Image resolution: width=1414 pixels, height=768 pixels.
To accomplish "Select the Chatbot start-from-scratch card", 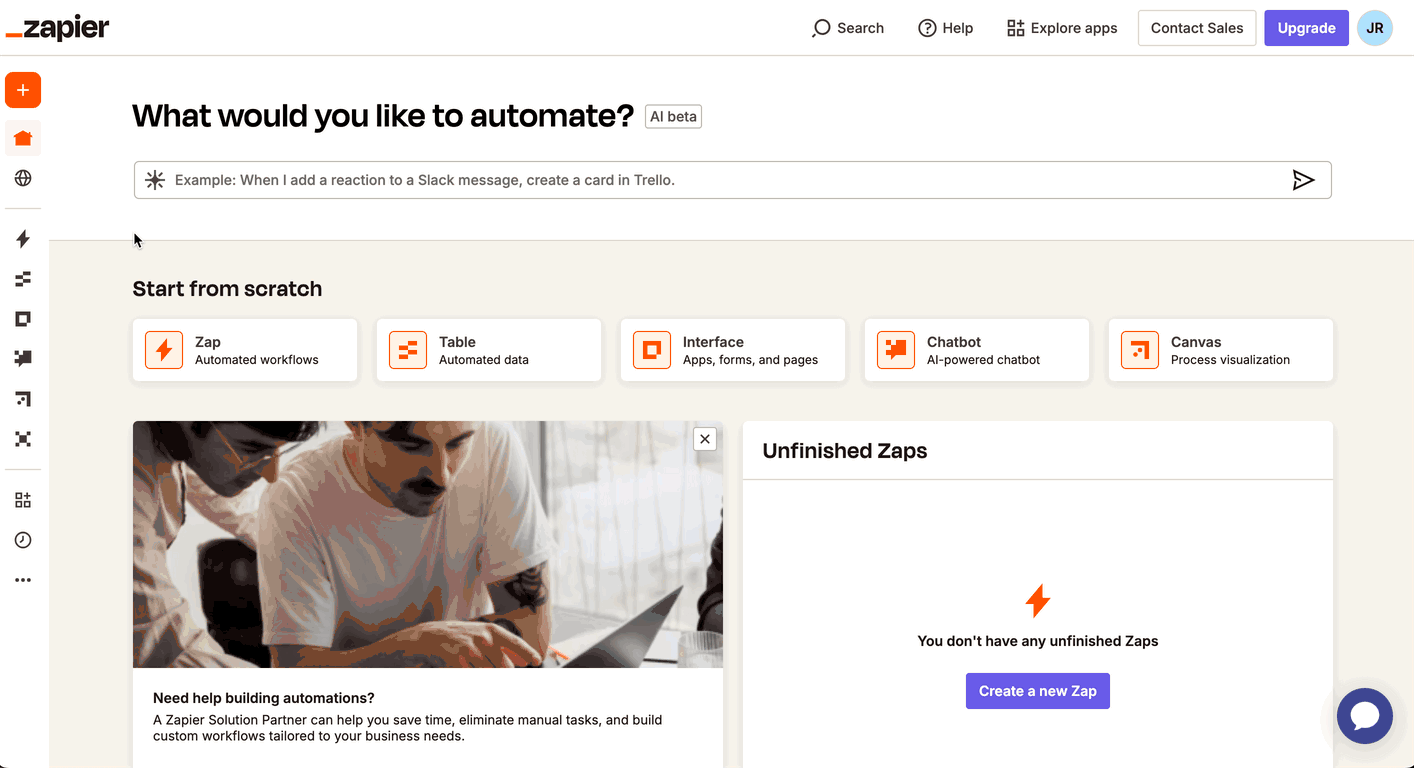I will coord(976,350).
